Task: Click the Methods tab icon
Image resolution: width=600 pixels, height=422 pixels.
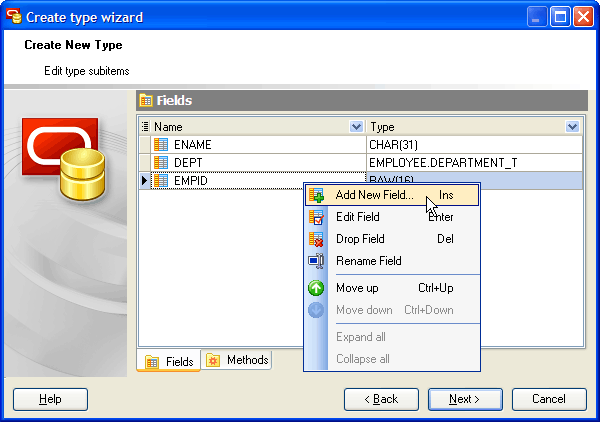Action: pyautogui.click(x=213, y=360)
